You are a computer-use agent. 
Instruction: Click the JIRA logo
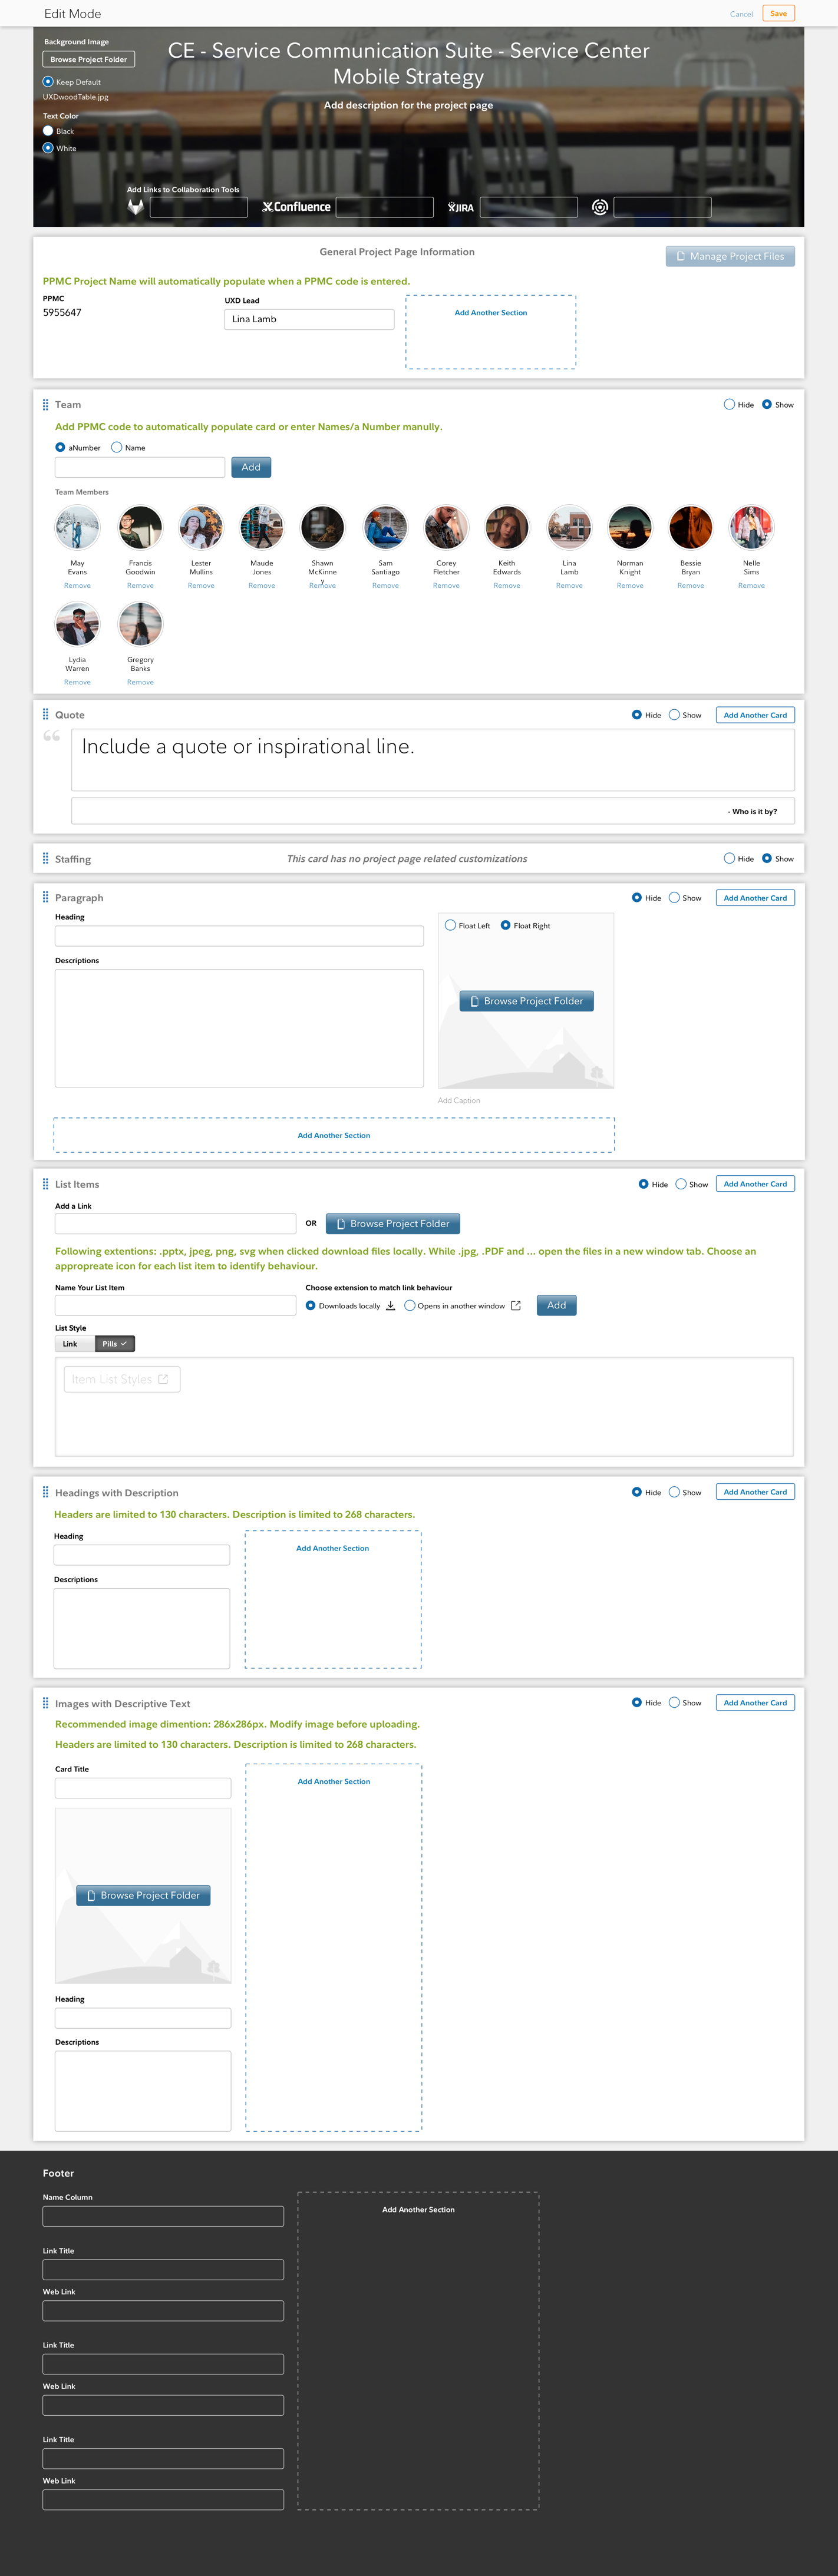461,208
